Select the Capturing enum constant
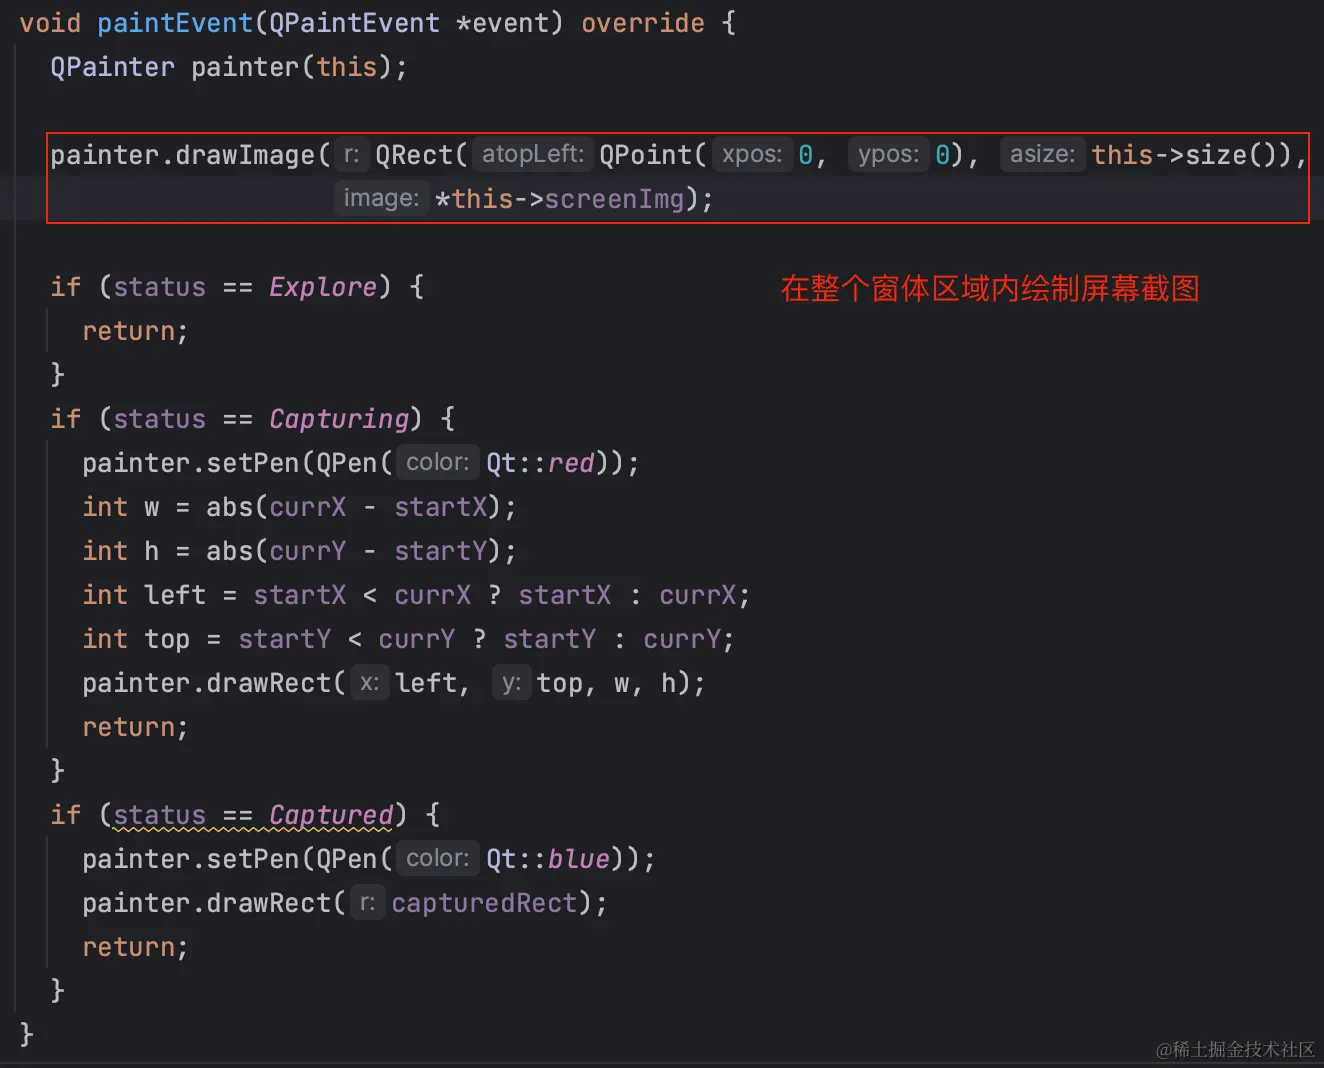Viewport: 1324px width, 1068px height. tap(339, 419)
